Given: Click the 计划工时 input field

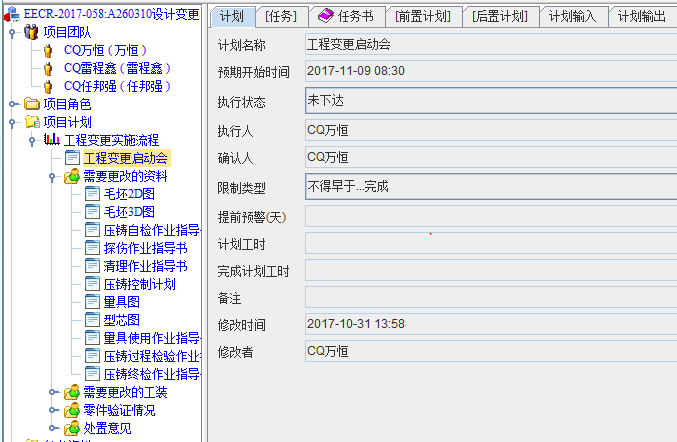Looking at the screenshot, I should coord(491,243).
